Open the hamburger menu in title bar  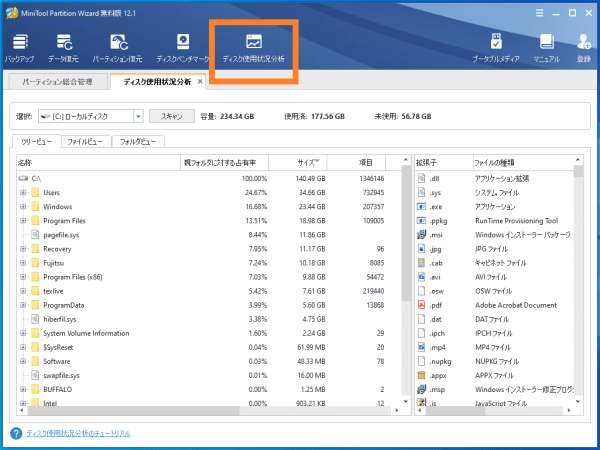click(540, 13)
